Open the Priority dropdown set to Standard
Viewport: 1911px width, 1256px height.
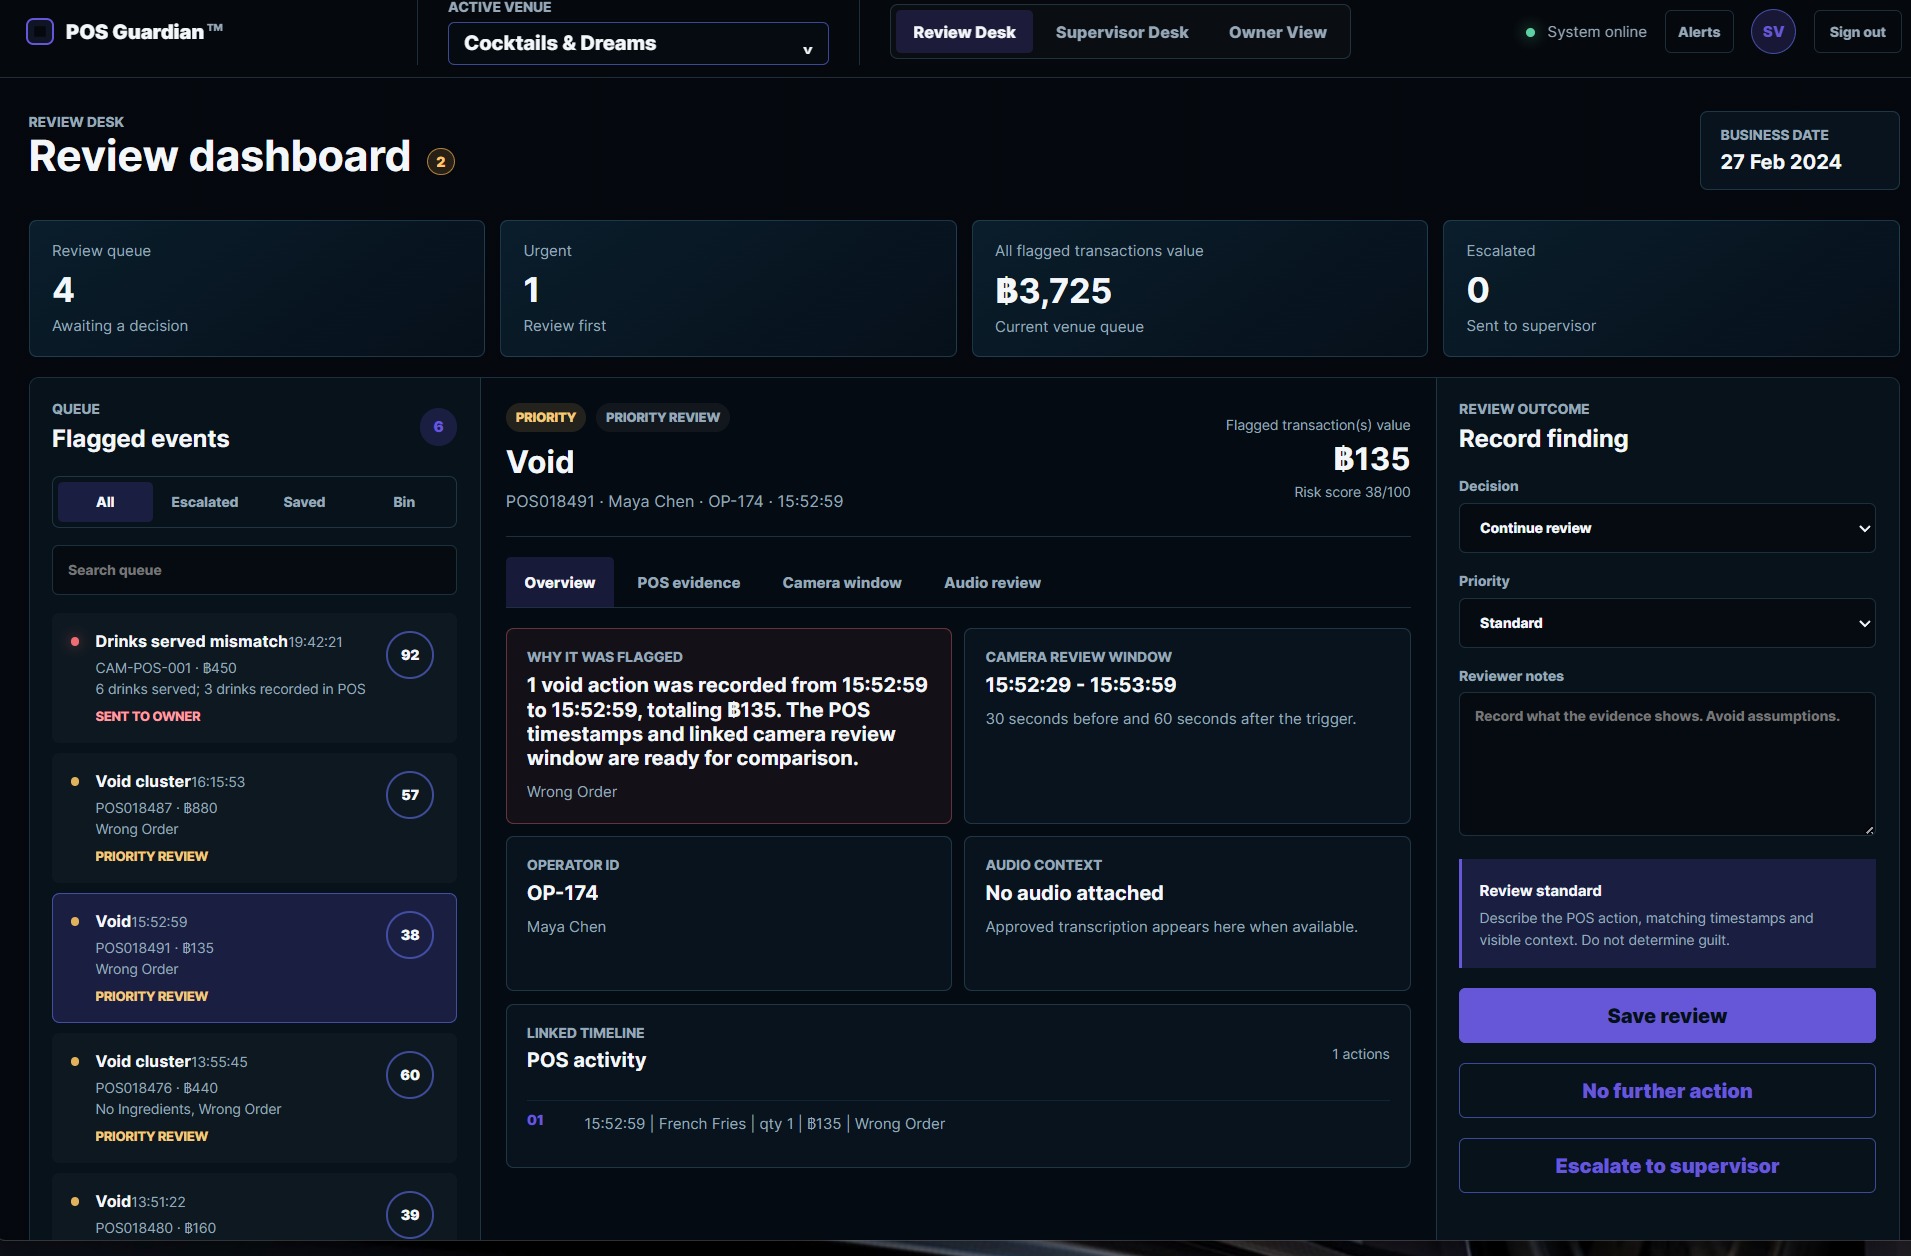click(x=1667, y=623)
